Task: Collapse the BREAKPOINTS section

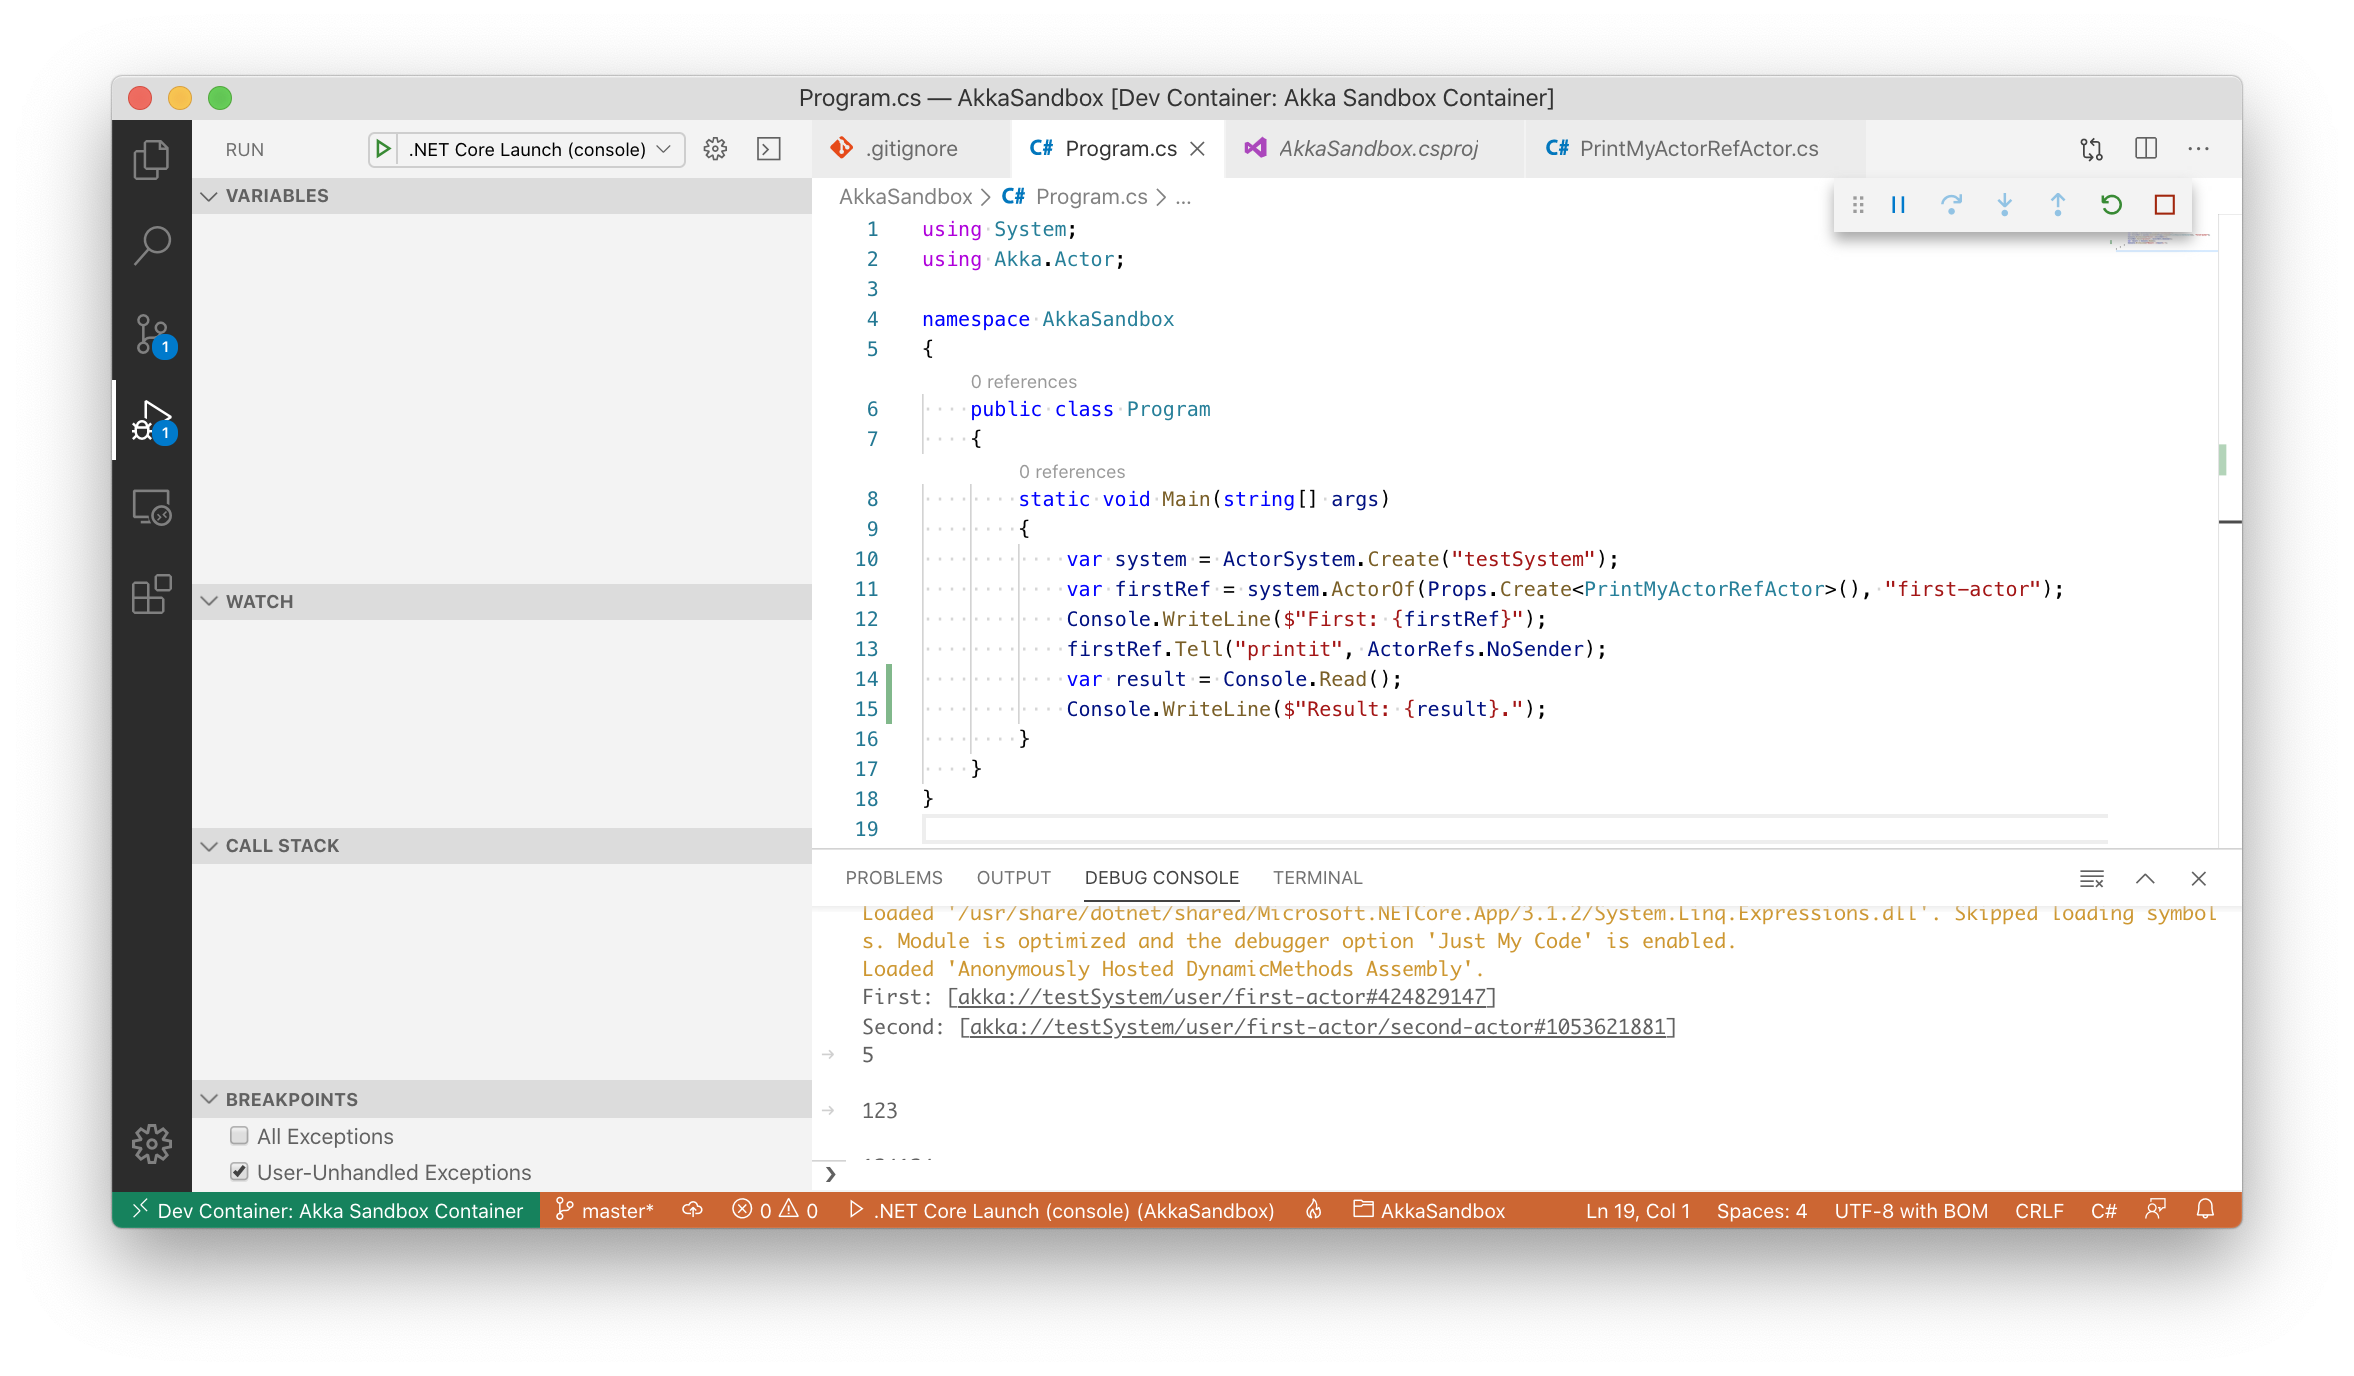Action: [x=209, y=1099]
